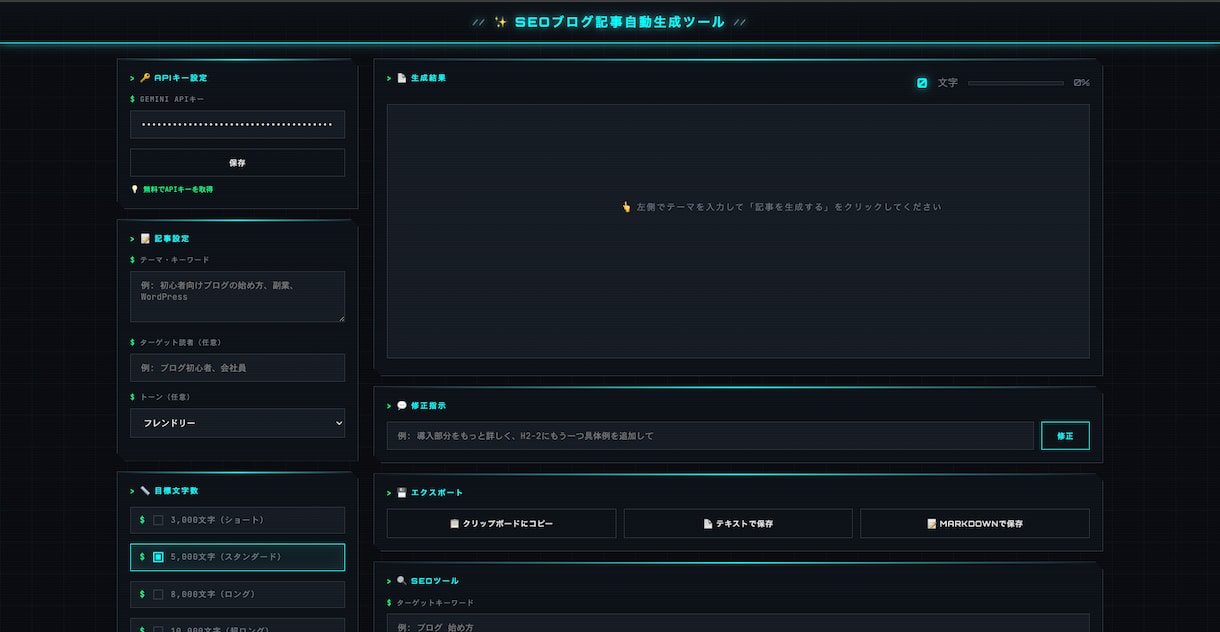Click the テーマ・キーワード label
Image resolution: width=1220 pixels, height=632 pixels.
tap(174, 260)
